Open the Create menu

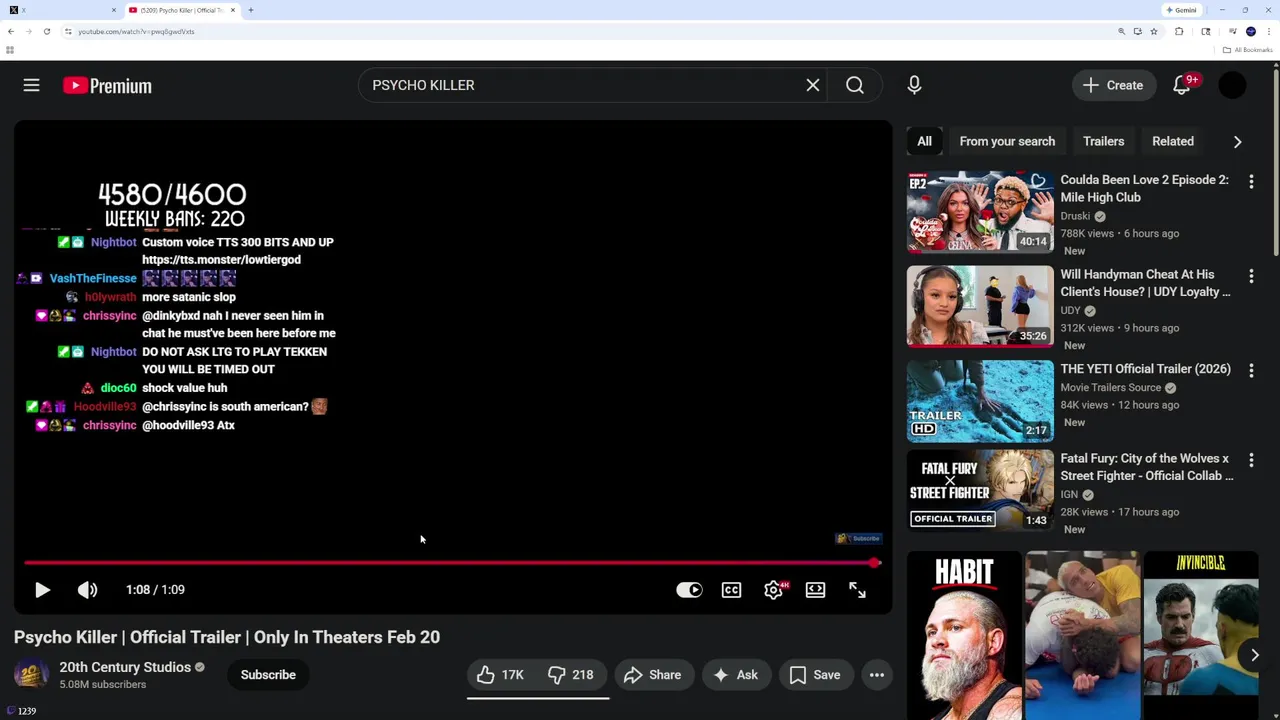point(1113,85)
